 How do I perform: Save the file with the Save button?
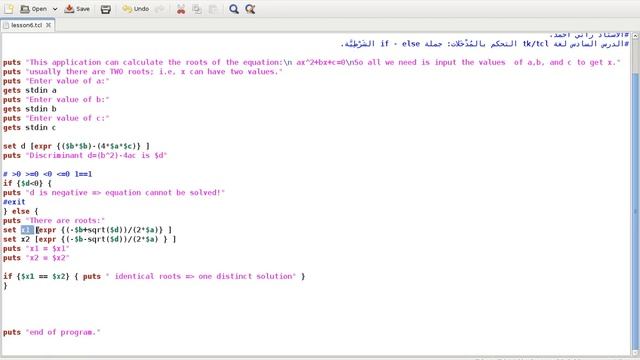tap(77, 9)
